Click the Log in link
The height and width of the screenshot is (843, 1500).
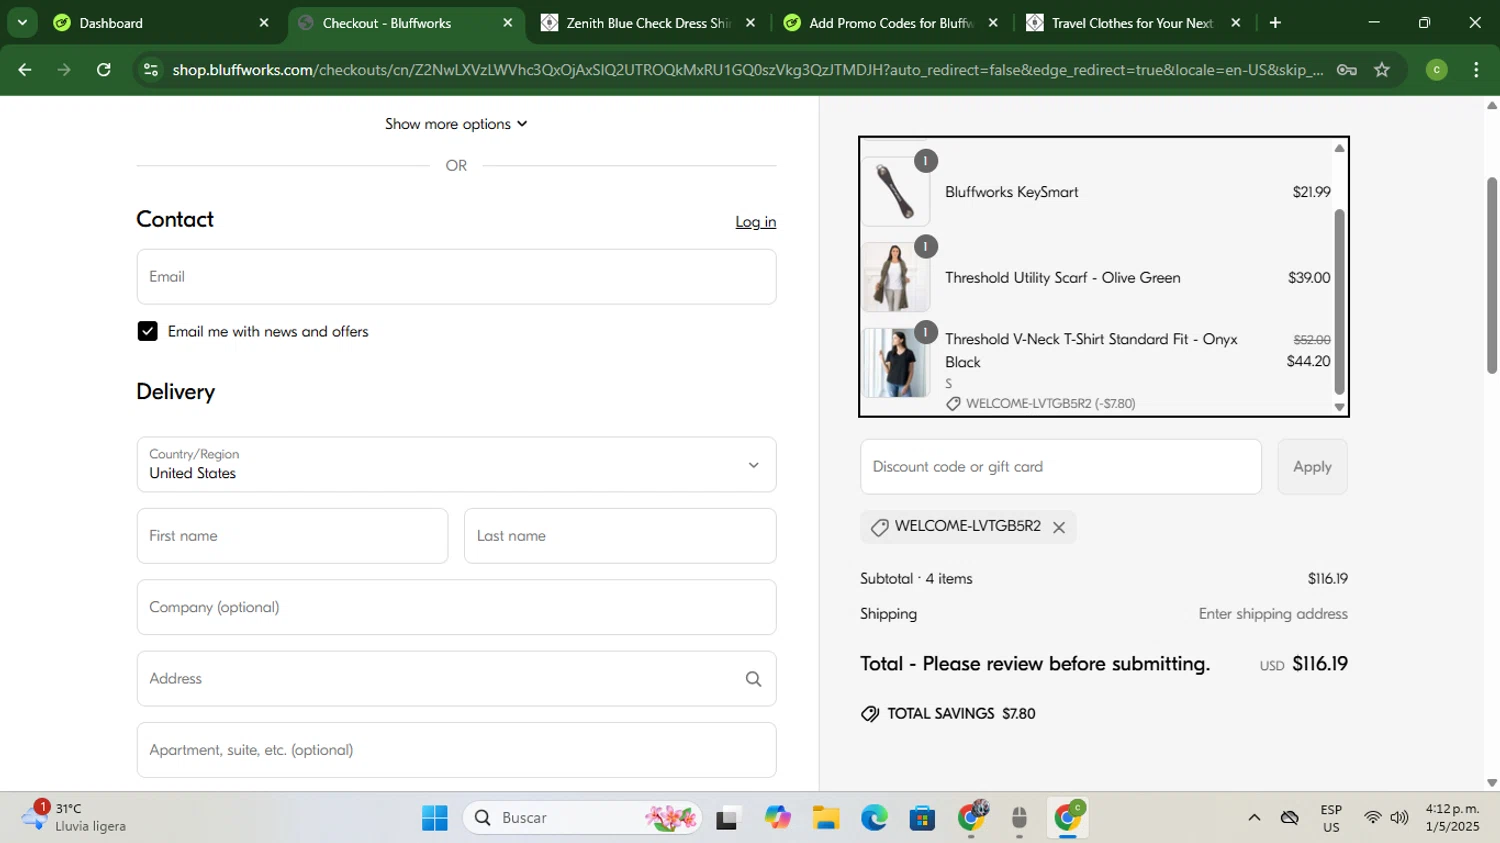(755, 222)
